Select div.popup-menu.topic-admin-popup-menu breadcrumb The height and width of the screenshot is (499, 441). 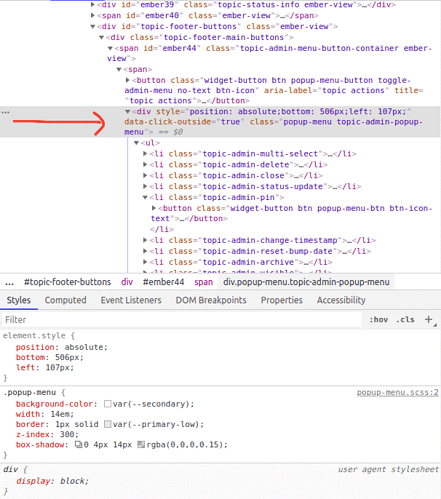306,282
